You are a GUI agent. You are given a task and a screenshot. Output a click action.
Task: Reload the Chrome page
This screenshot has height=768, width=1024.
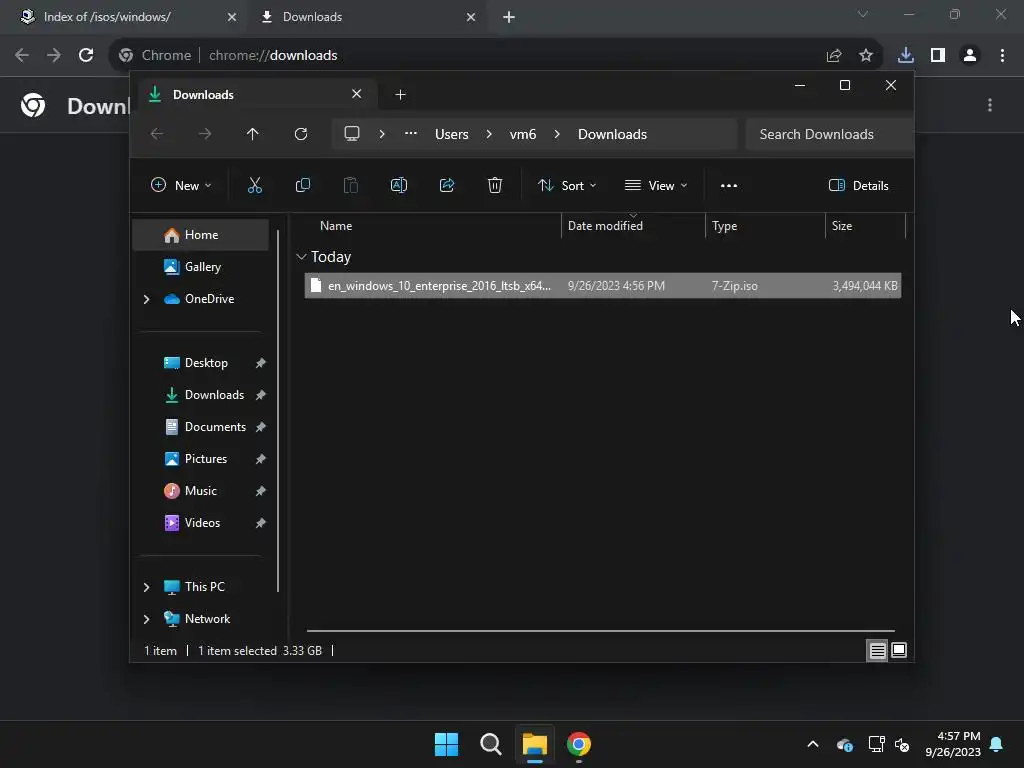click(86, 56)
